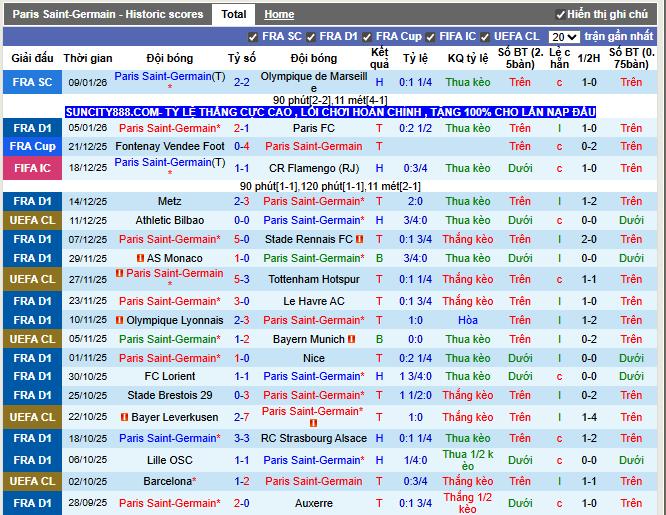Click the 1/2H column header
The width and height of the screenshot is (666, 515).
point(589,58)
